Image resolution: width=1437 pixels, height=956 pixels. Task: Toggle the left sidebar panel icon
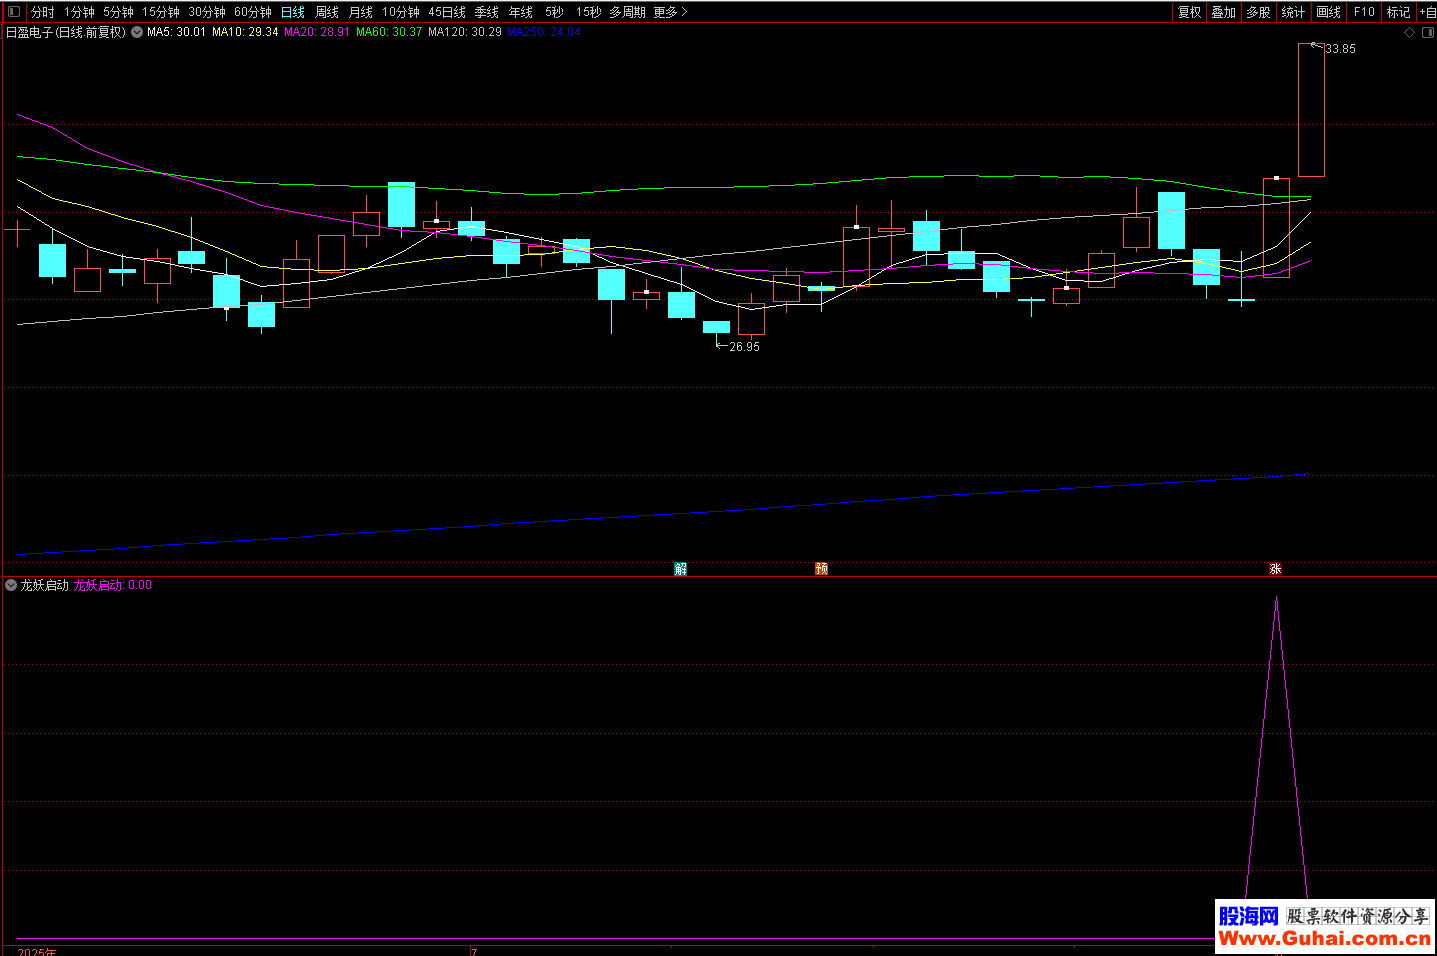coord(14,12)
